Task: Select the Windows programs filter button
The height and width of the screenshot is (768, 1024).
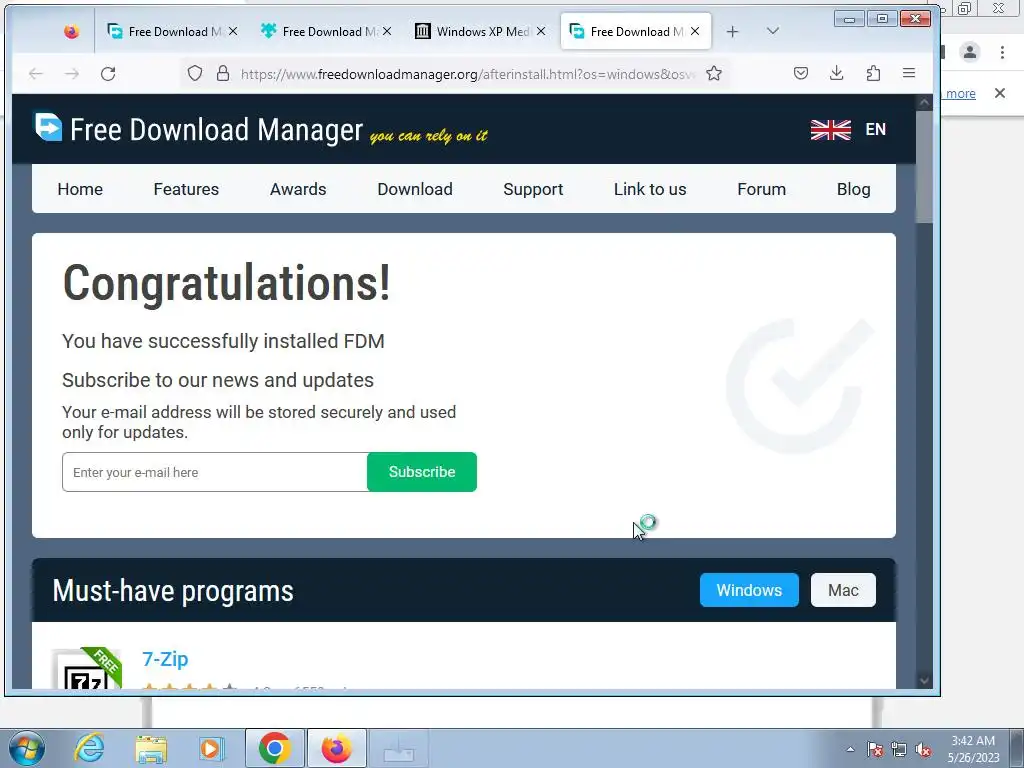Action: click(x=749, y=590)
